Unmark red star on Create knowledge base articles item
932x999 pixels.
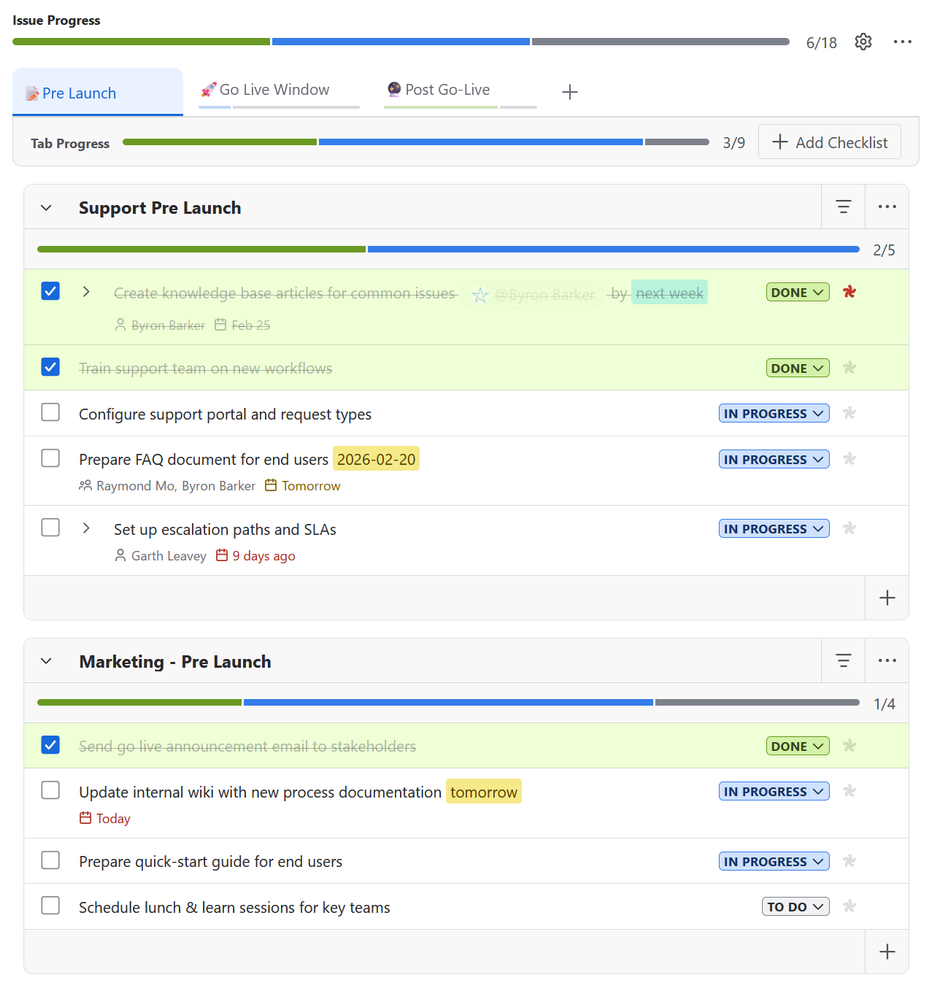coord(849,292)
